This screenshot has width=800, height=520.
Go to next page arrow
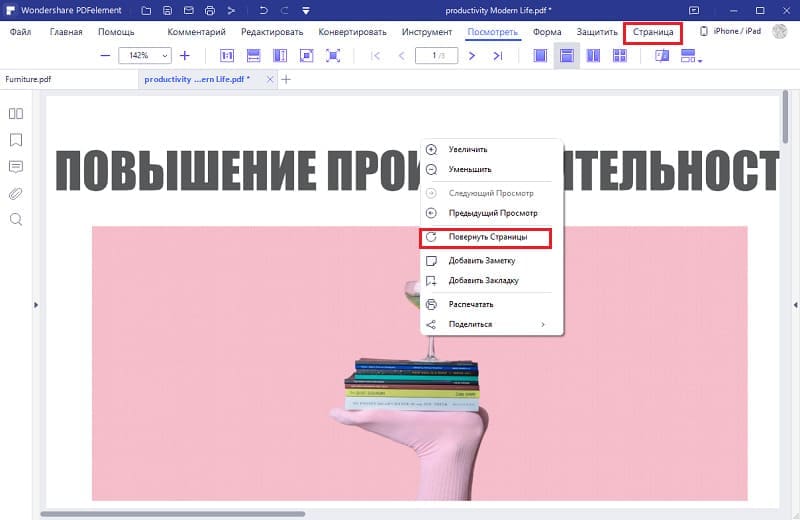click(472, 56)
